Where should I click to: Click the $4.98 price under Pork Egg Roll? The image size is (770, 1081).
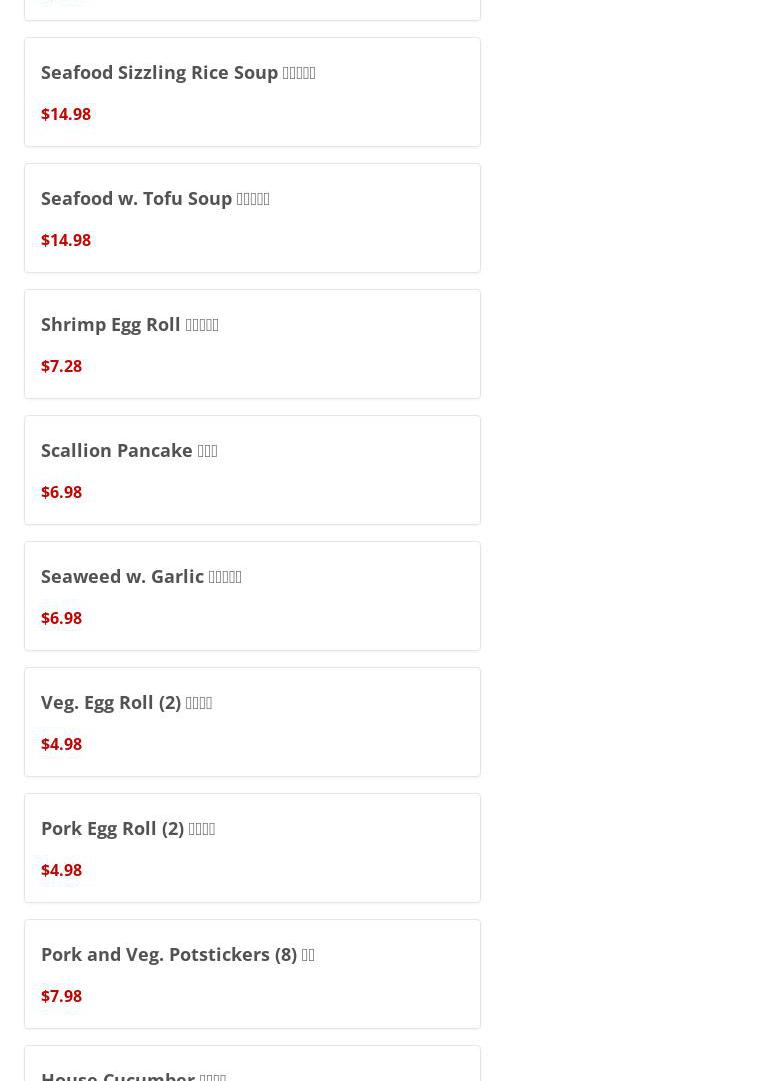click(x=61, y=870)
